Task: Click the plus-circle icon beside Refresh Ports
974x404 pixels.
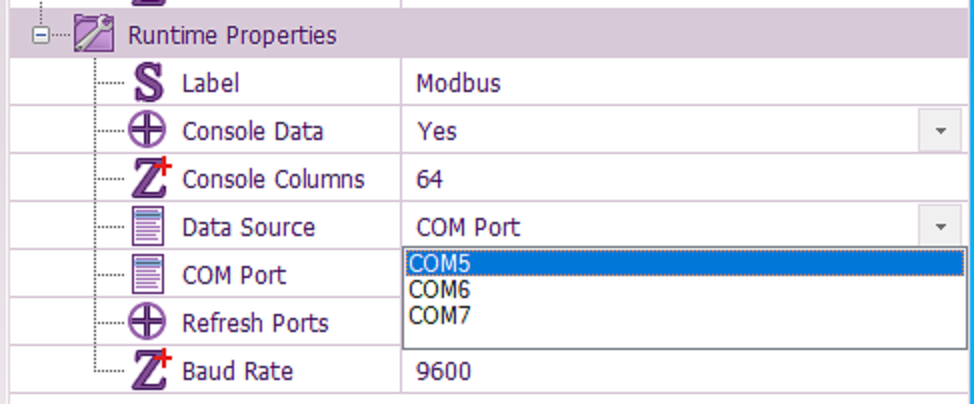Action: tap(148, 323)
